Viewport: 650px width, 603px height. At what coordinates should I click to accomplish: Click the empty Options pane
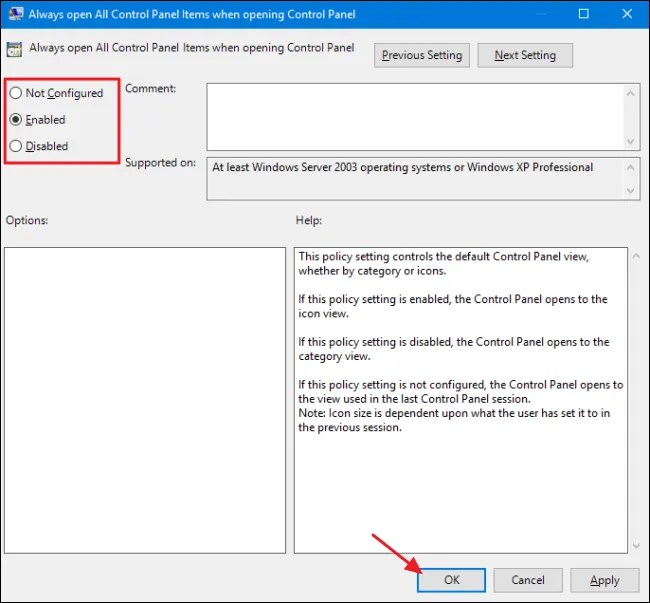coord(145,400)
